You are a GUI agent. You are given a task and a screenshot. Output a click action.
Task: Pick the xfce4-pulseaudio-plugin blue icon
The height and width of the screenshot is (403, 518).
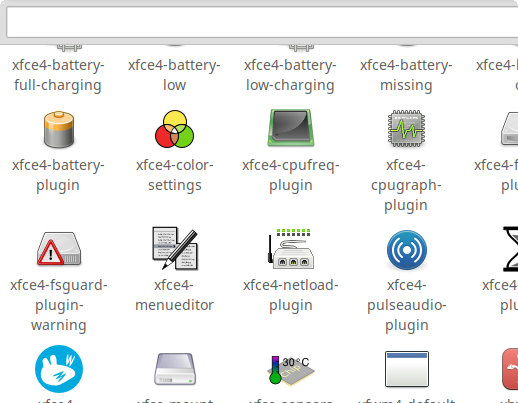[407, 250]
